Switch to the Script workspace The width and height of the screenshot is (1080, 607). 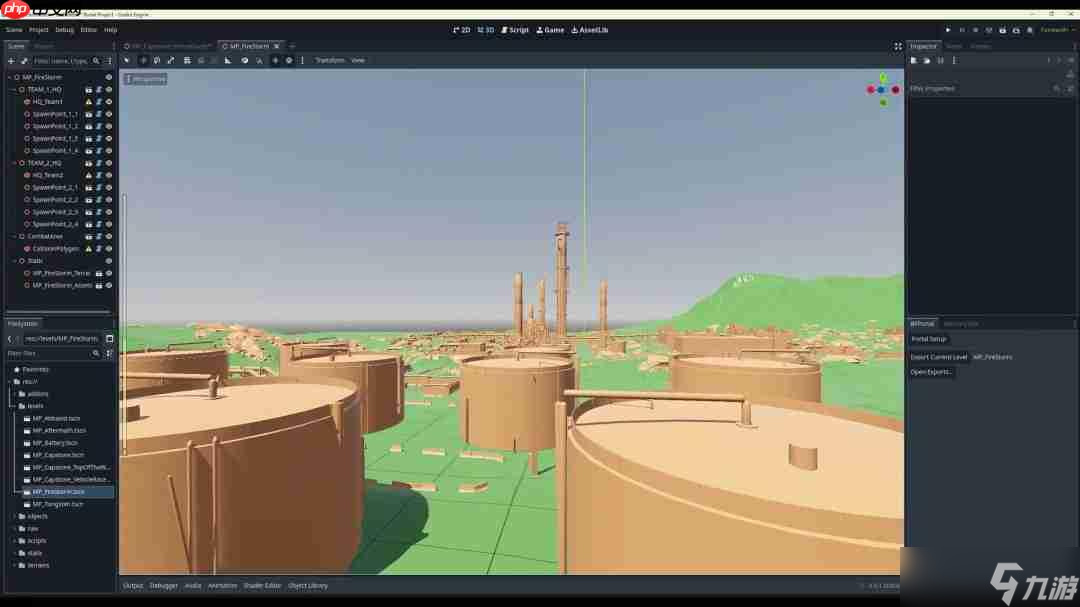click(515, 30)
